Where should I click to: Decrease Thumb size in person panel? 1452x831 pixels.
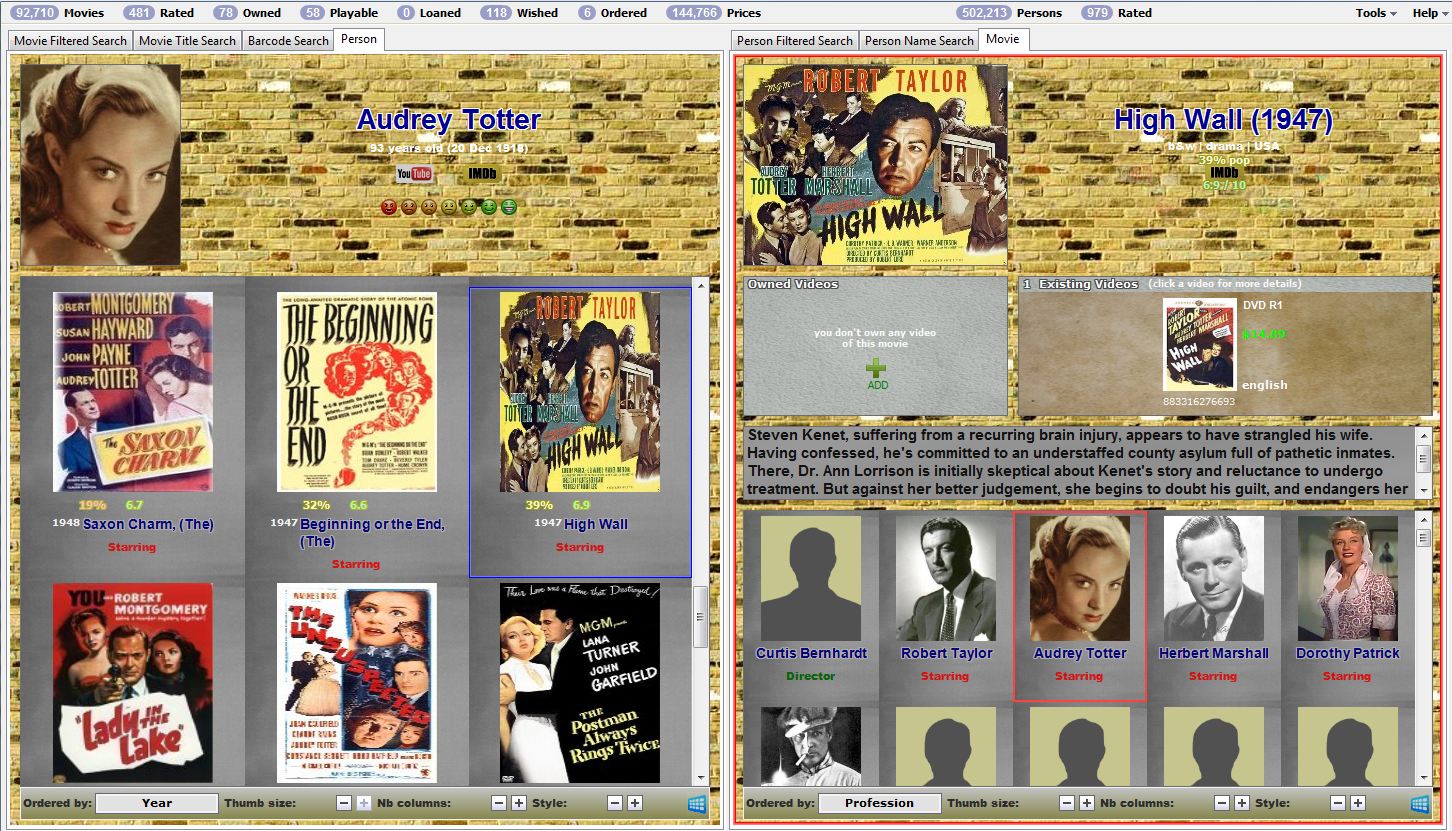coord(344,803)
